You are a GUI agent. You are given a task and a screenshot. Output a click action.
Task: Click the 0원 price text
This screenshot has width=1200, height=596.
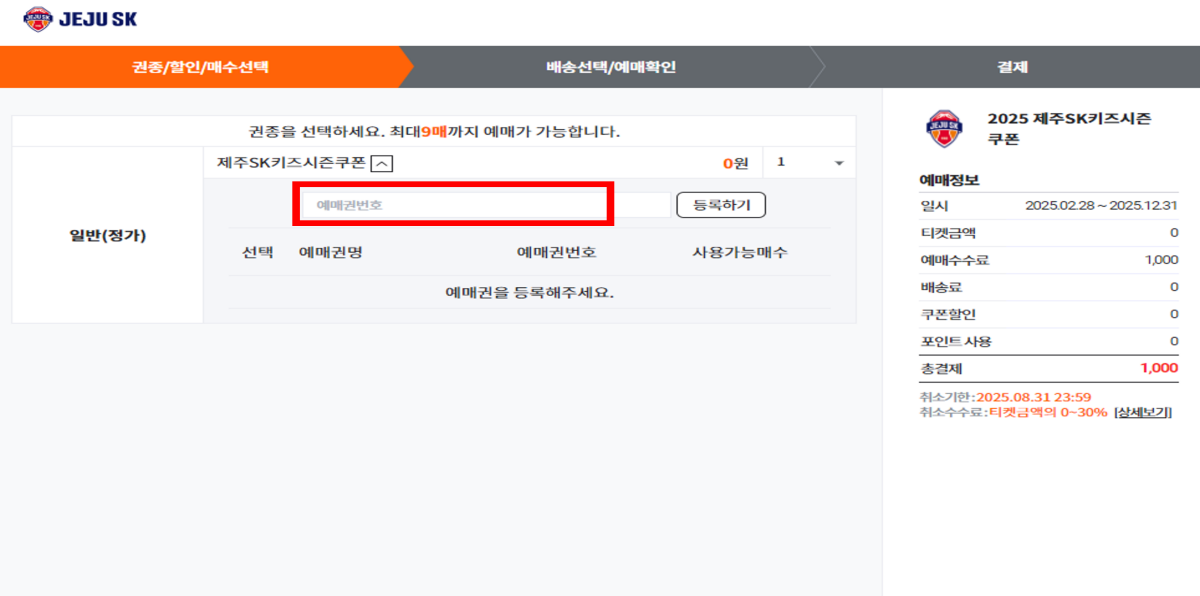pos(735,163)
